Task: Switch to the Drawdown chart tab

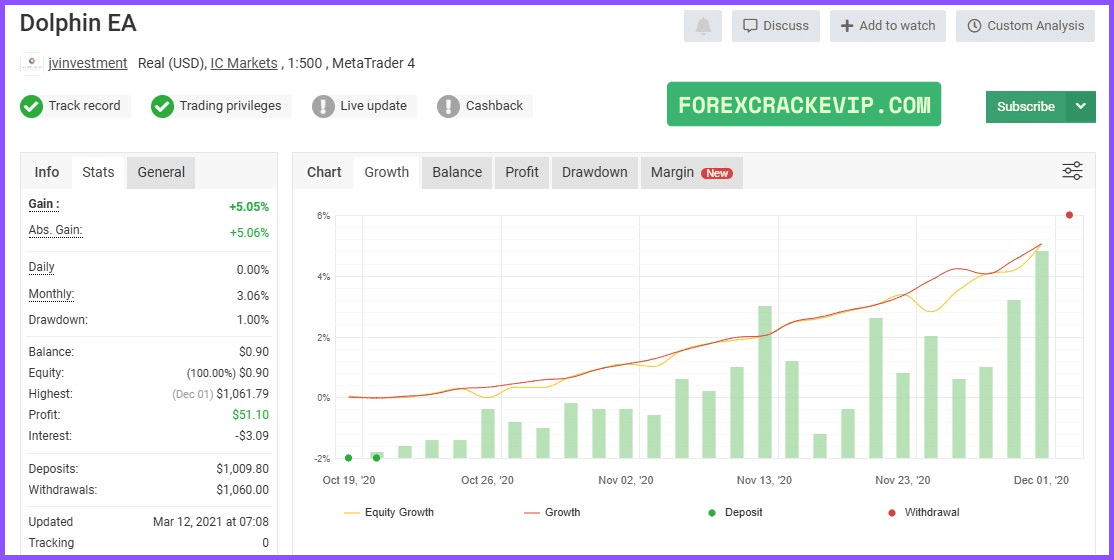Action: (595, 172)
